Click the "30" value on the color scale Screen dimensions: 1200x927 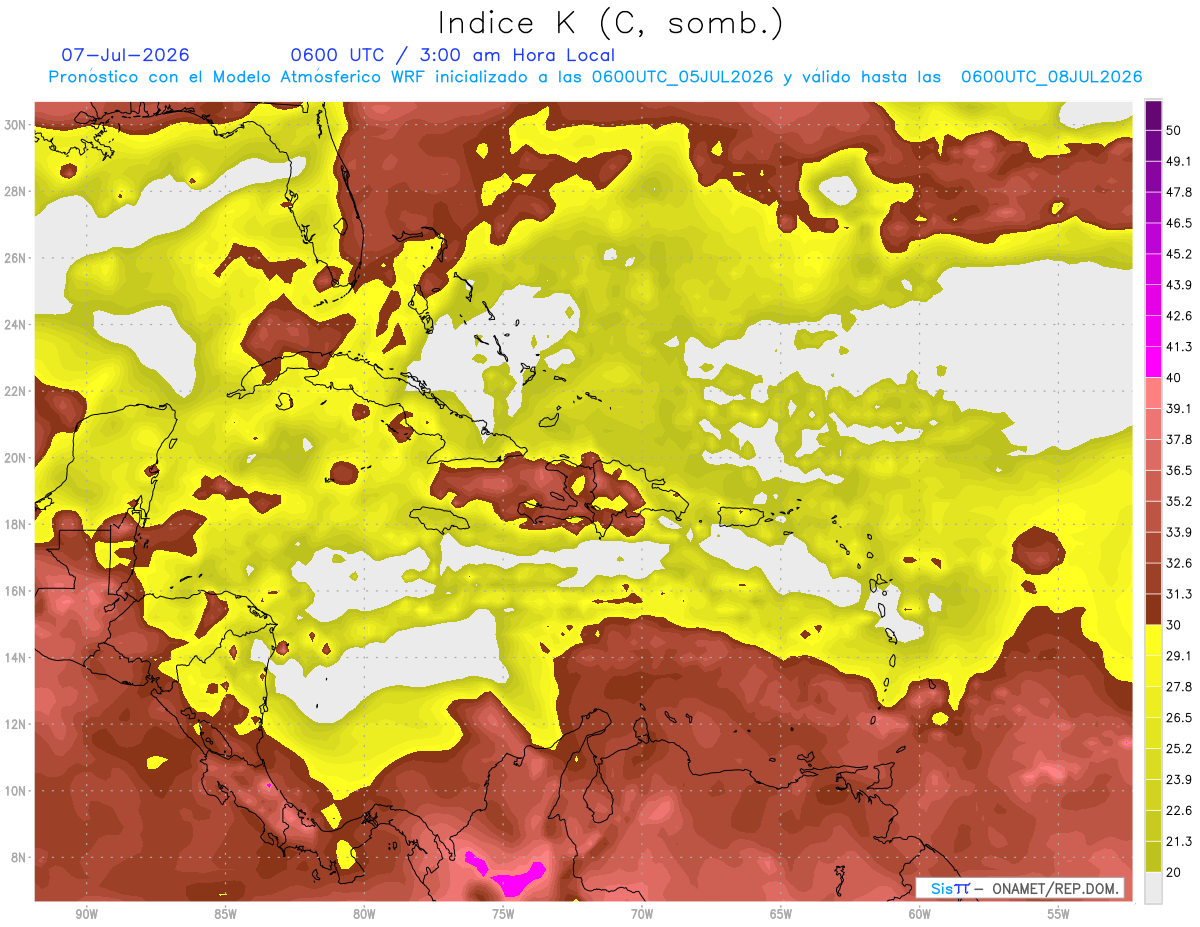[1175, 625]
